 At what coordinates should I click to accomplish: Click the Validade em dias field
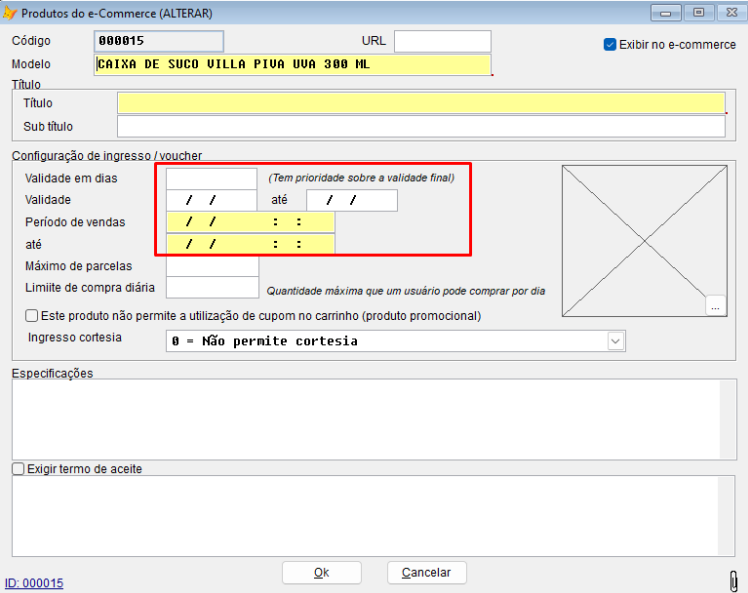tap(211, 178)
